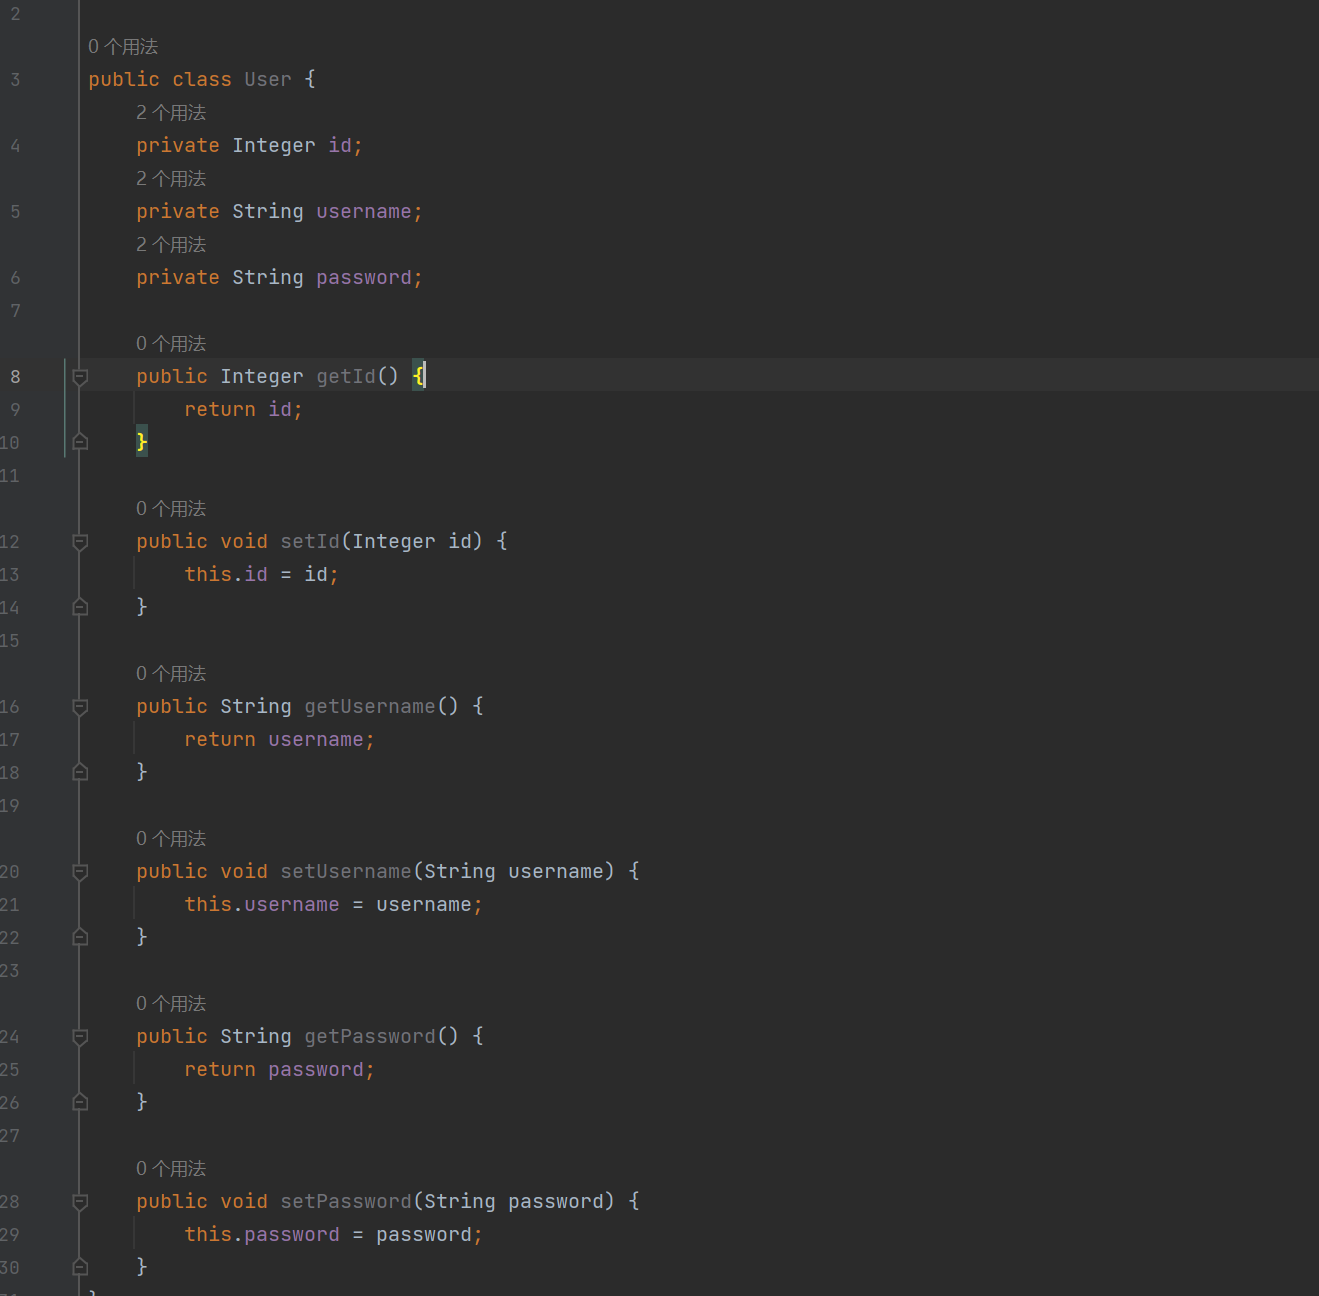The width and height of the screenshot is (1319, 1296).
Task: Click 'String password' parameter in setPassword
Action: (514, 1202)
